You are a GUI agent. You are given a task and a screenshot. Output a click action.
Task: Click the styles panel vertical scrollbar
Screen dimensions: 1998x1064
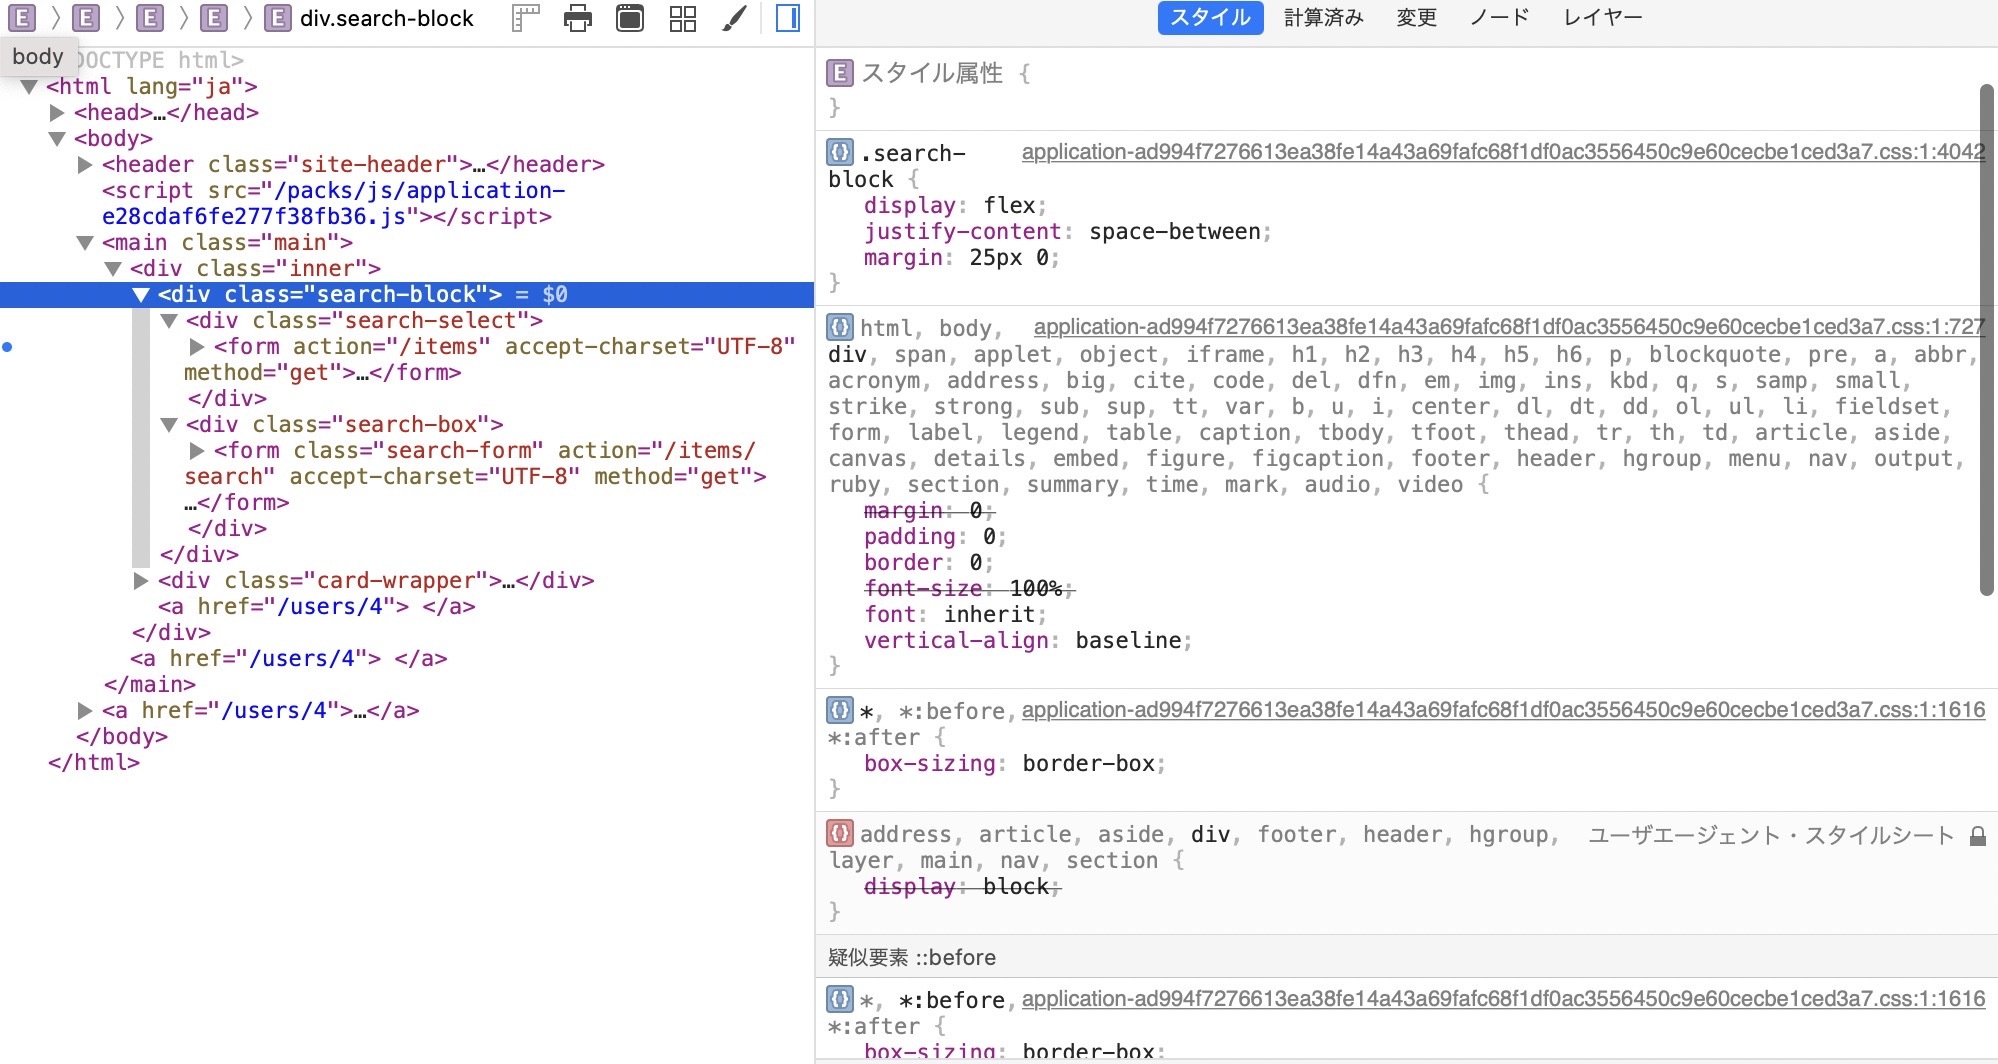(x=1987, y=340)
